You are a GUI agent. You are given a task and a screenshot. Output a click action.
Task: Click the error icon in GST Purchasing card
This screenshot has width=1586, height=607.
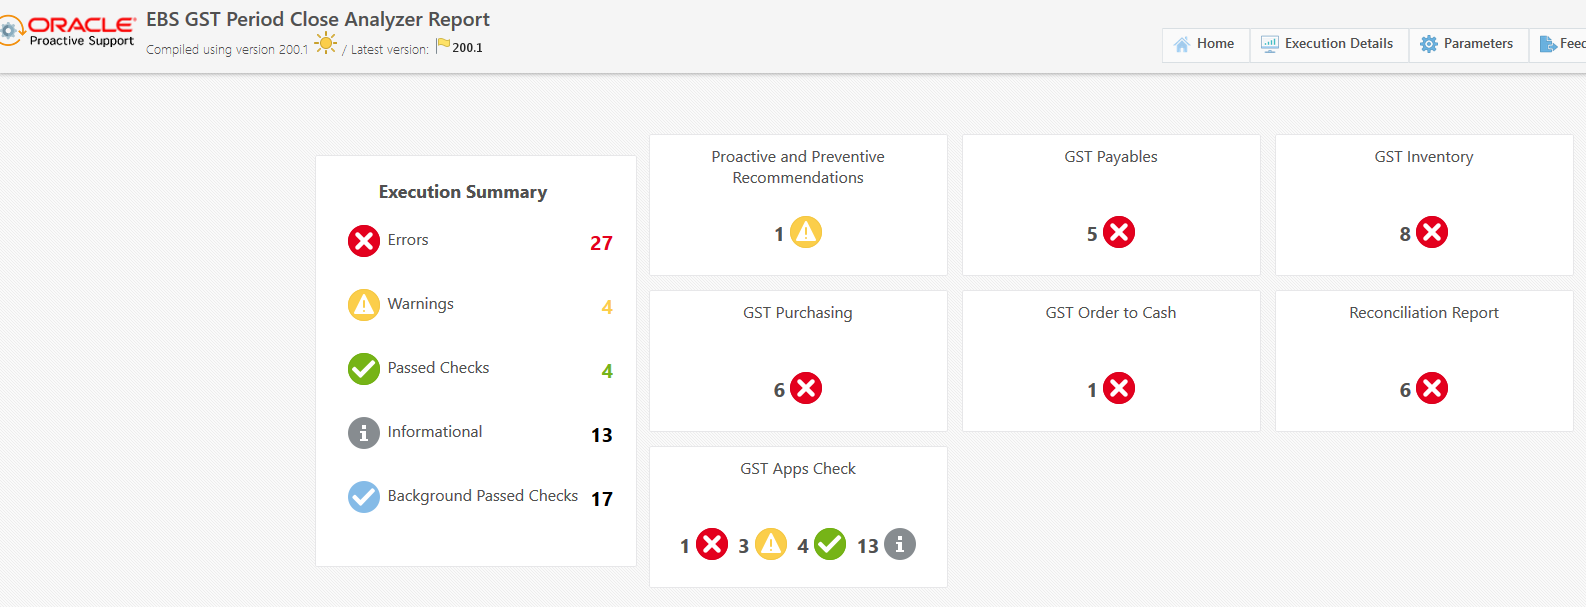(x=806, y=389)
